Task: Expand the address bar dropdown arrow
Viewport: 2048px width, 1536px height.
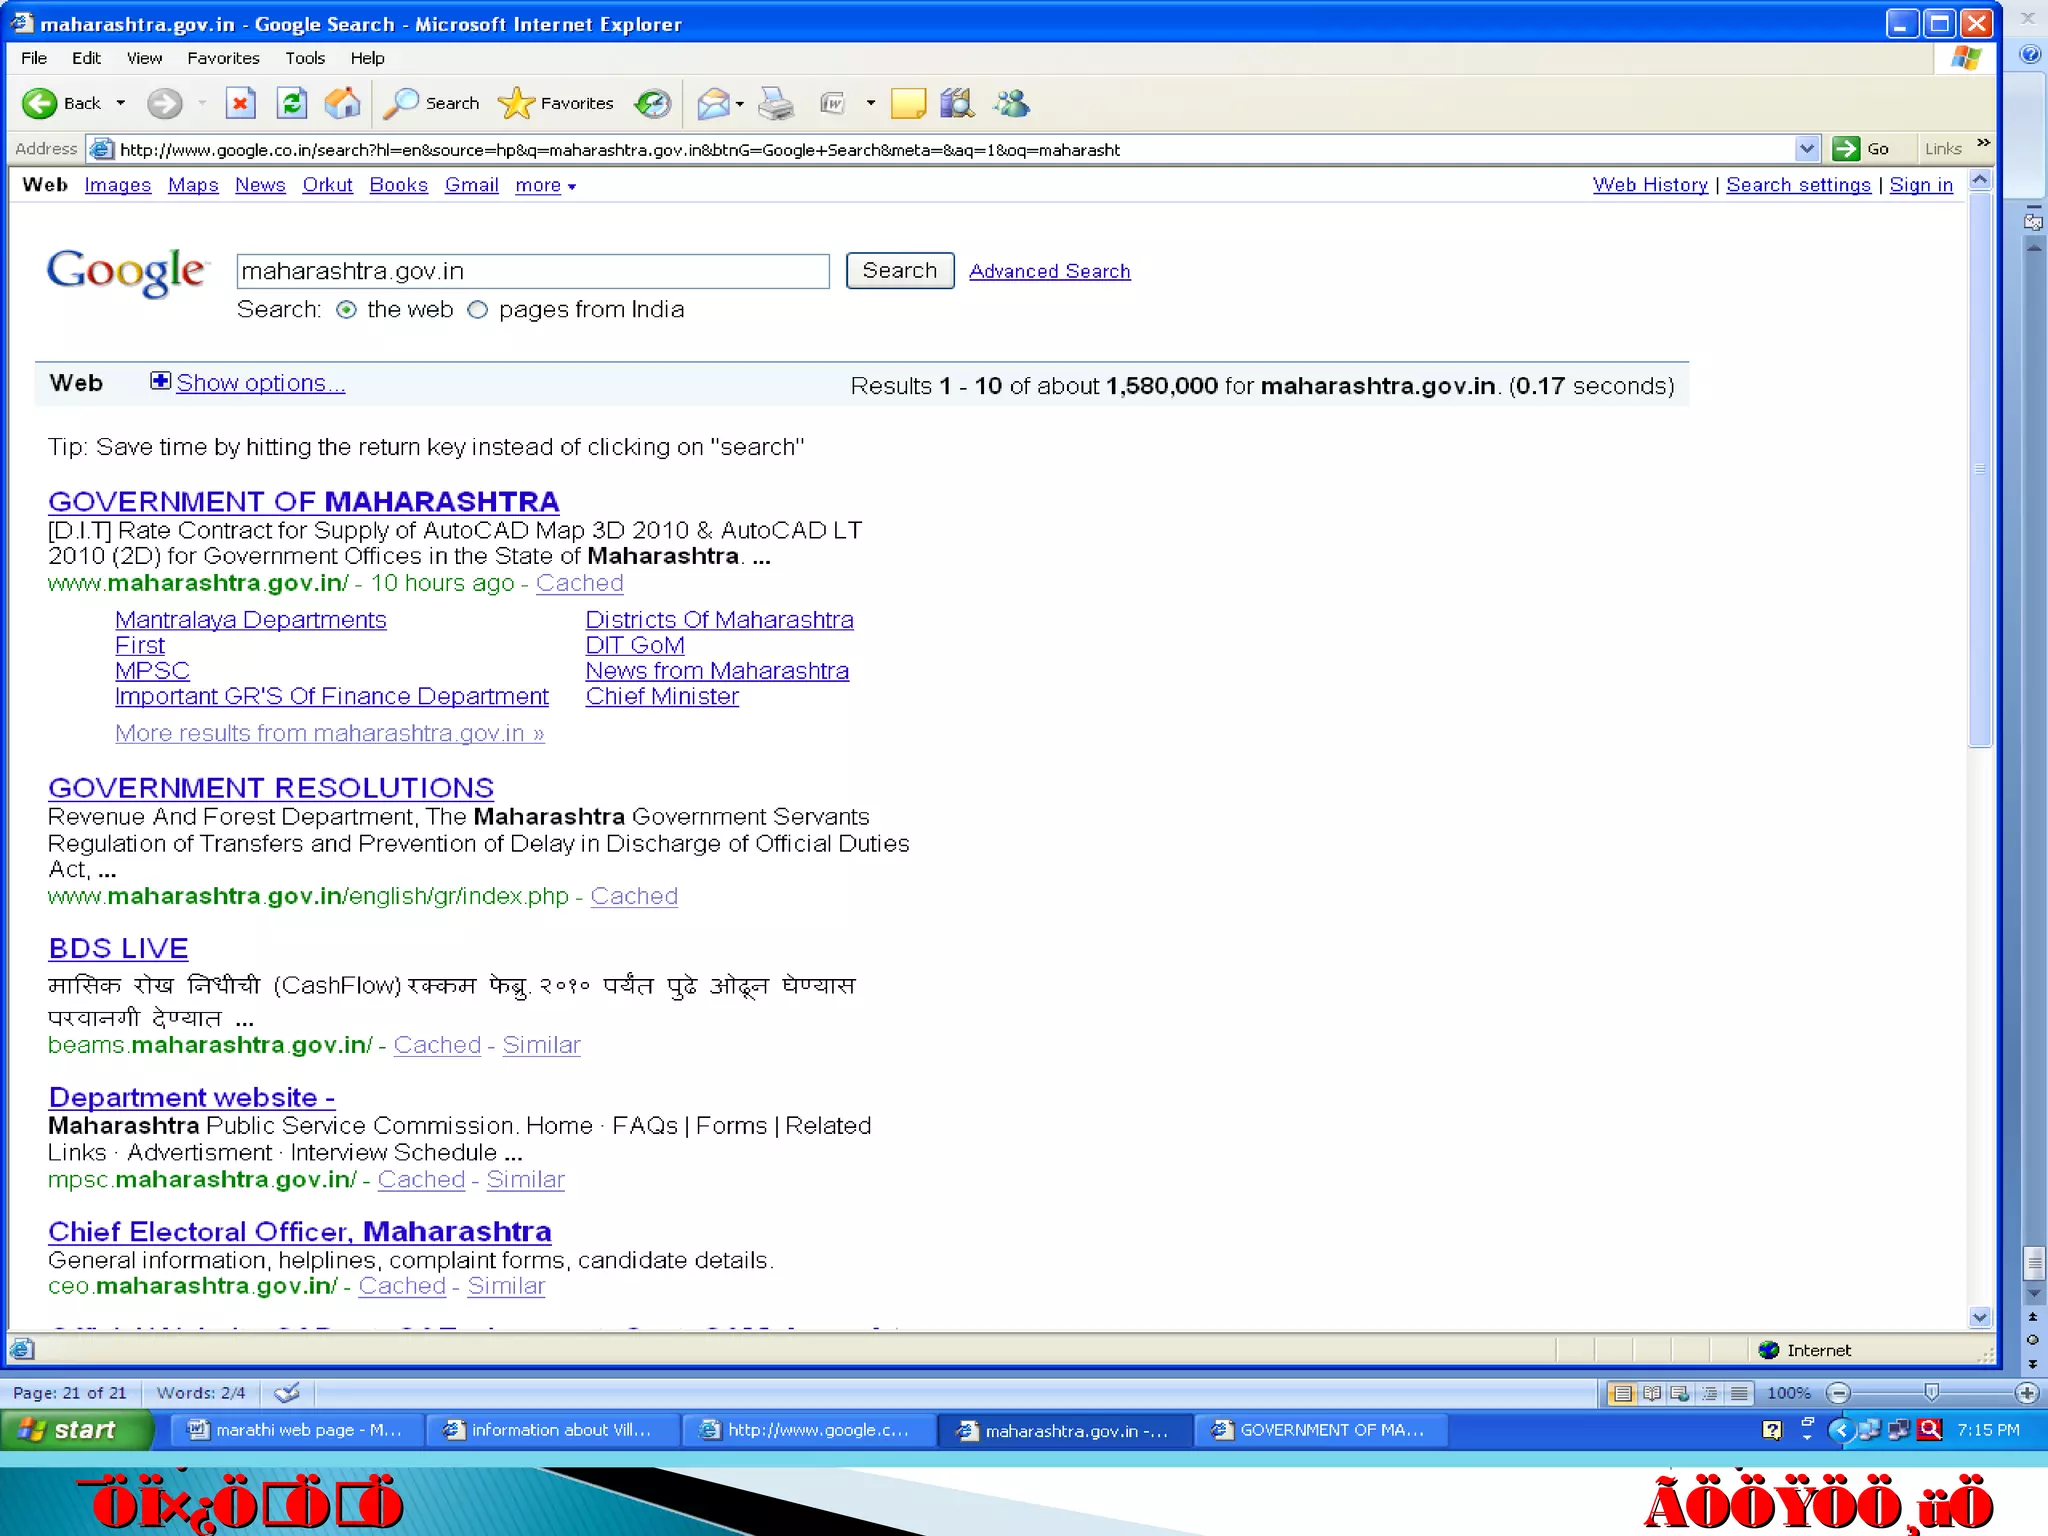Action: click(x=1806, y=149)
